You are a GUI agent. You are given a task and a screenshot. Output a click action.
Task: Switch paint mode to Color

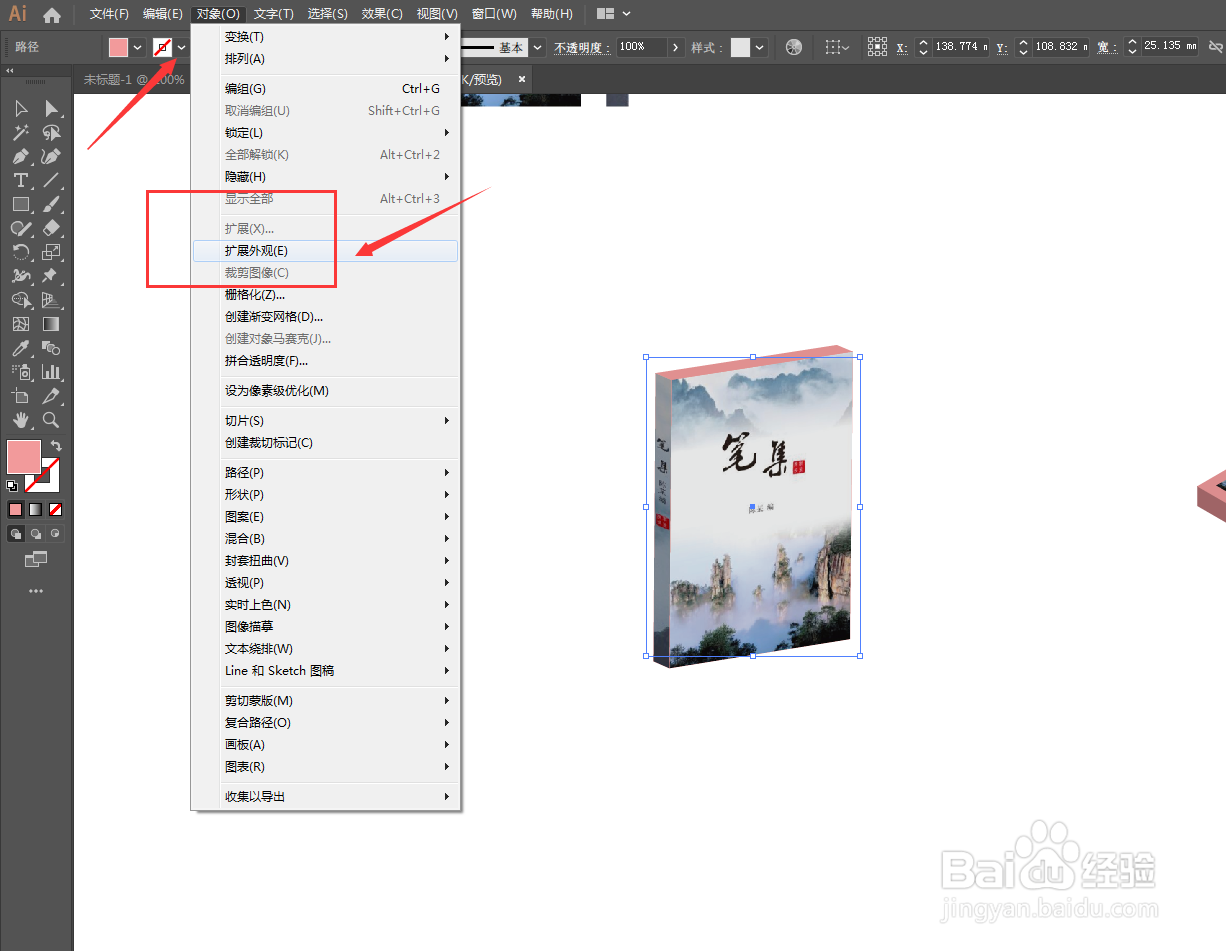point(16,509)
